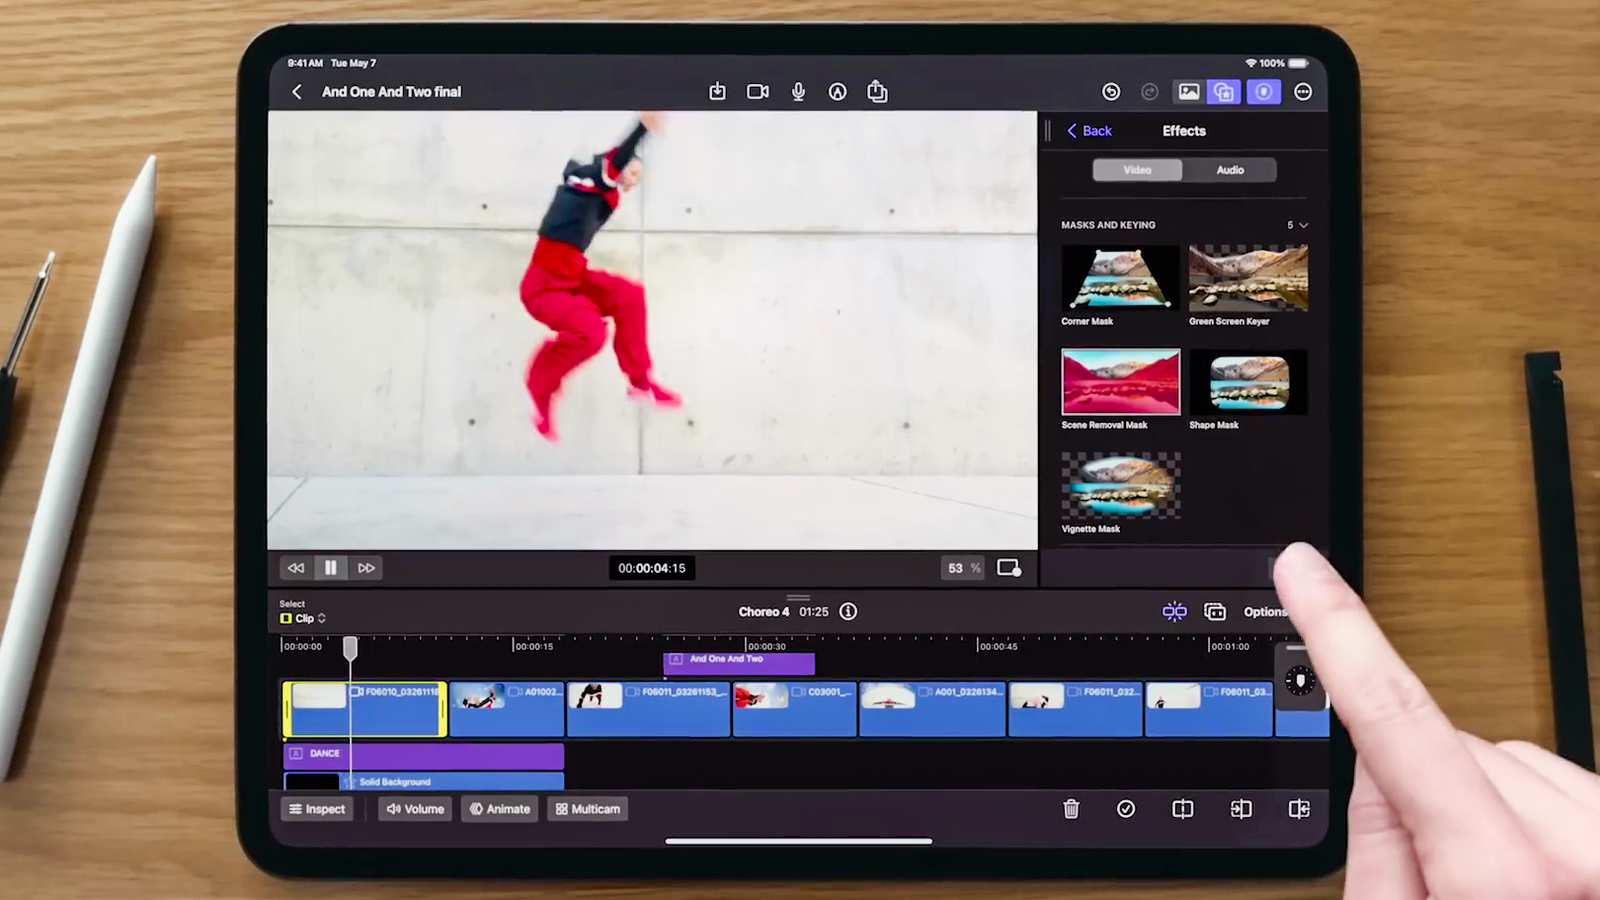1600x900 pixels.
Task: Open the camera record icon
Action: (758, 92)
